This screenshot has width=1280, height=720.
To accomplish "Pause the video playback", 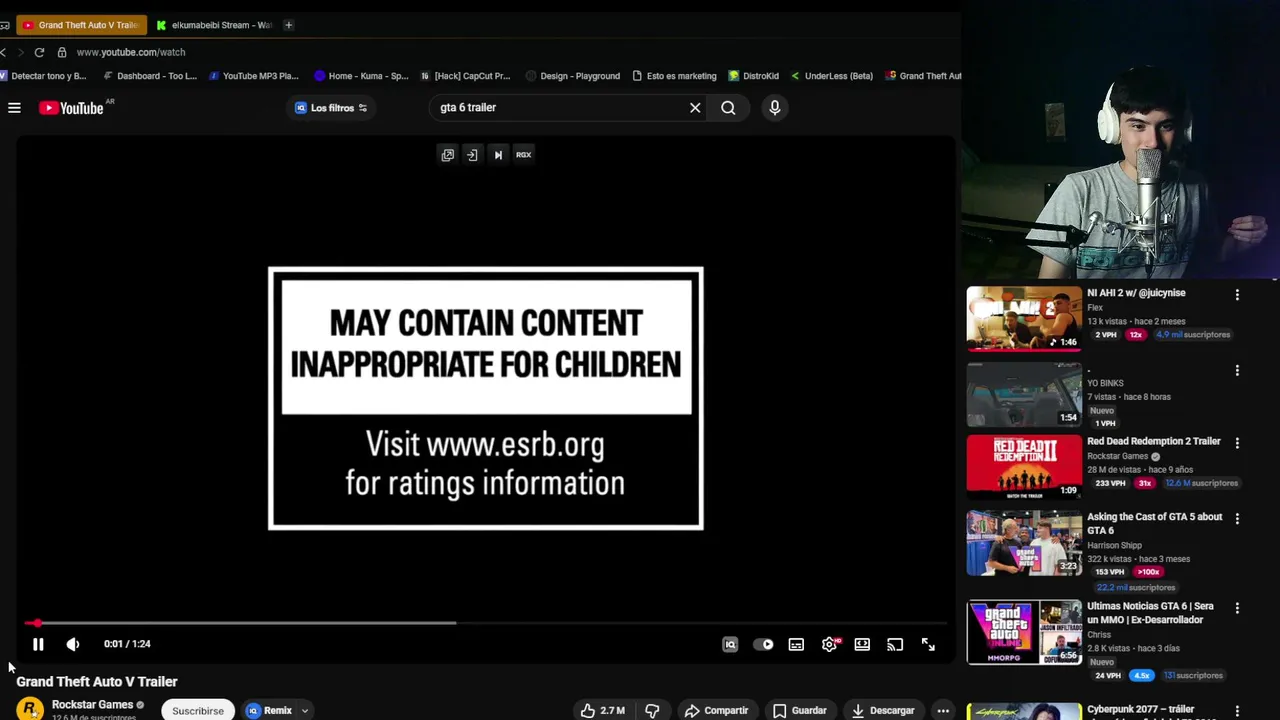I will coord(38,645).
